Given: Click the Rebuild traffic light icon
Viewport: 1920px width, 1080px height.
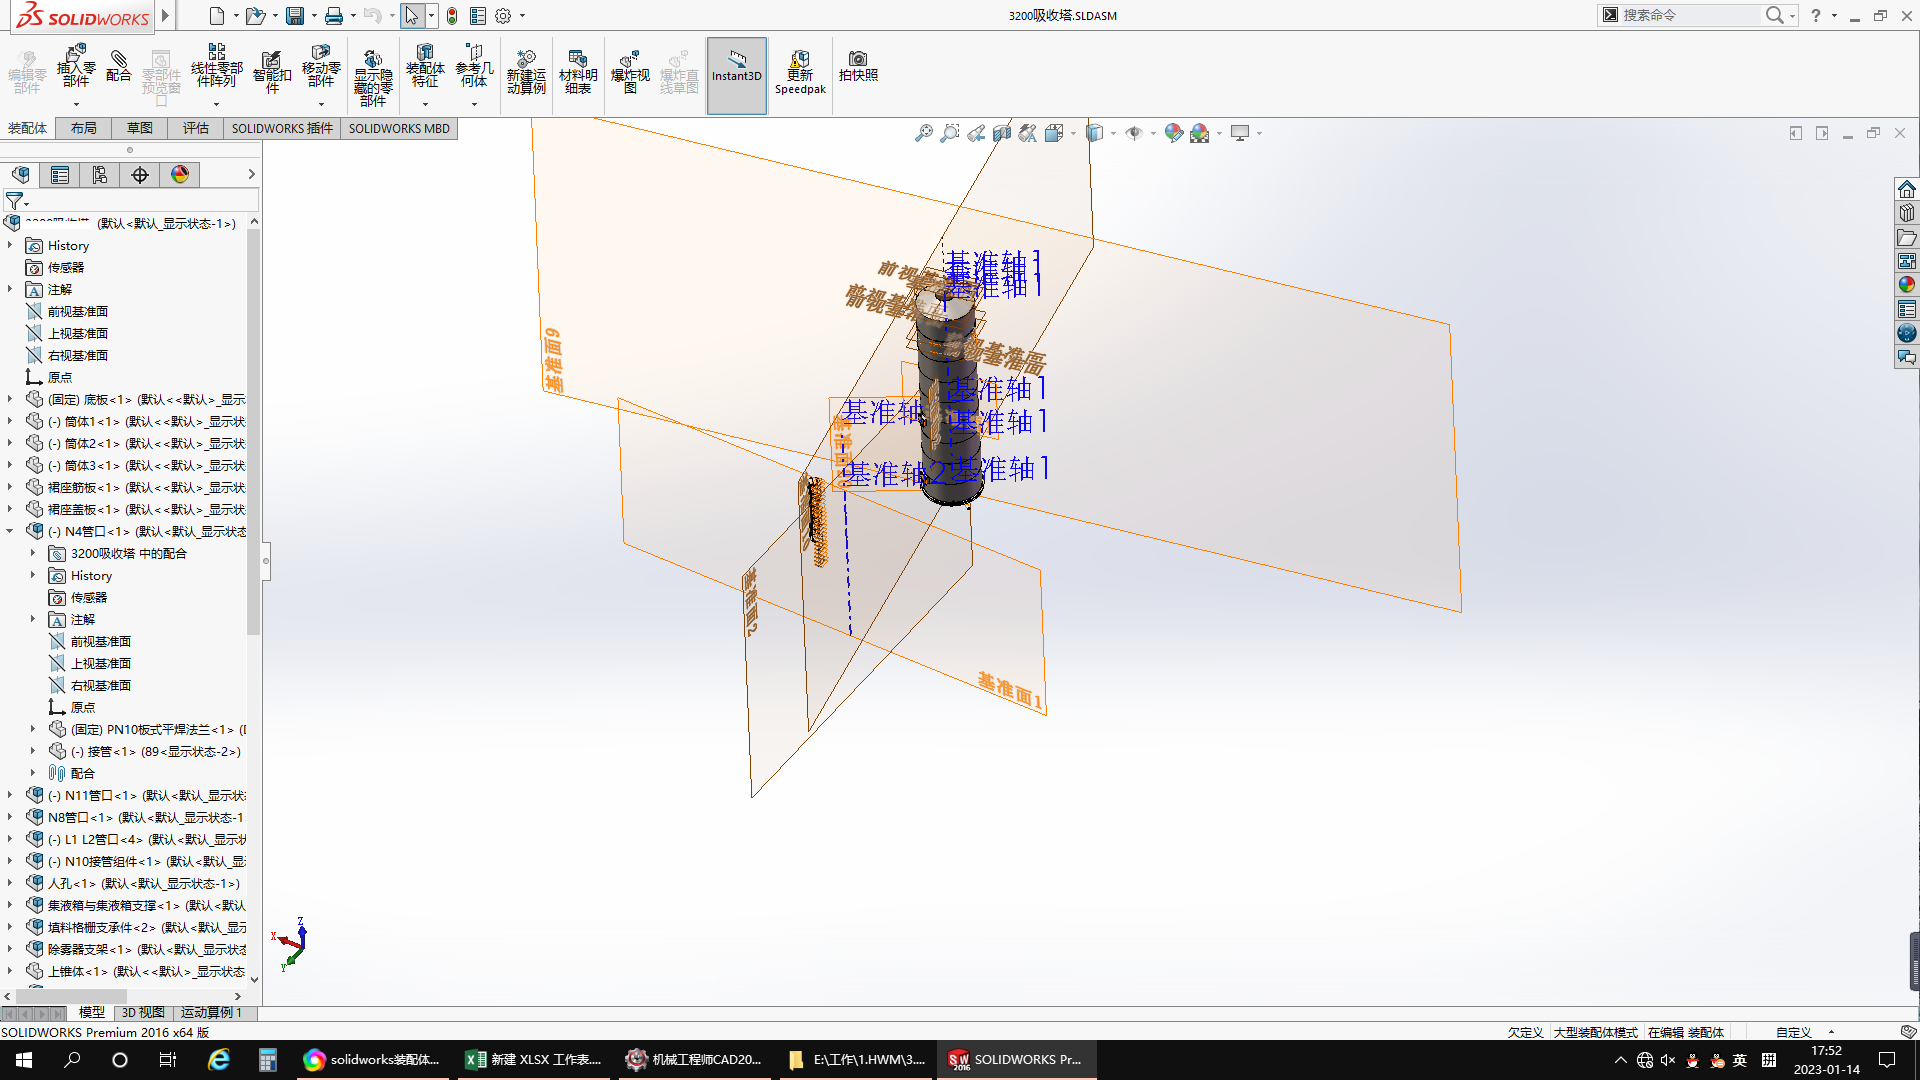Looking at the screenshot, I should pyautogui.click(x=452, y=16).
